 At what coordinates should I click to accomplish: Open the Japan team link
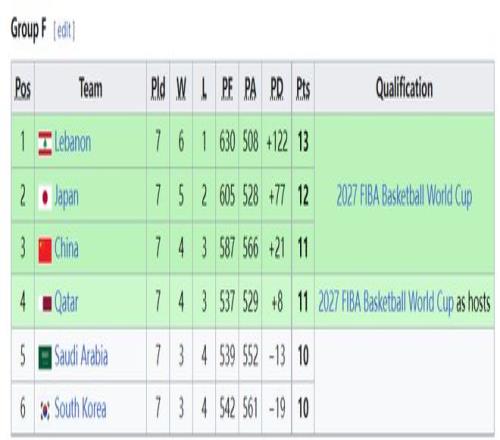tap(67, 197)
